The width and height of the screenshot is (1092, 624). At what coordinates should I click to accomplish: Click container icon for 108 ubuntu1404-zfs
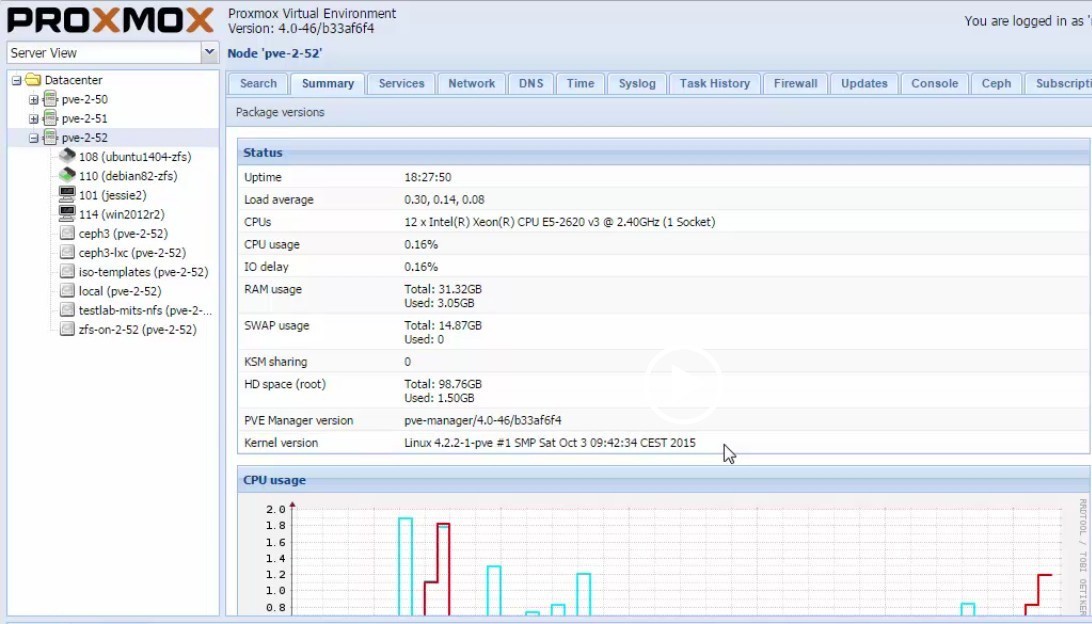pos(67,156)
